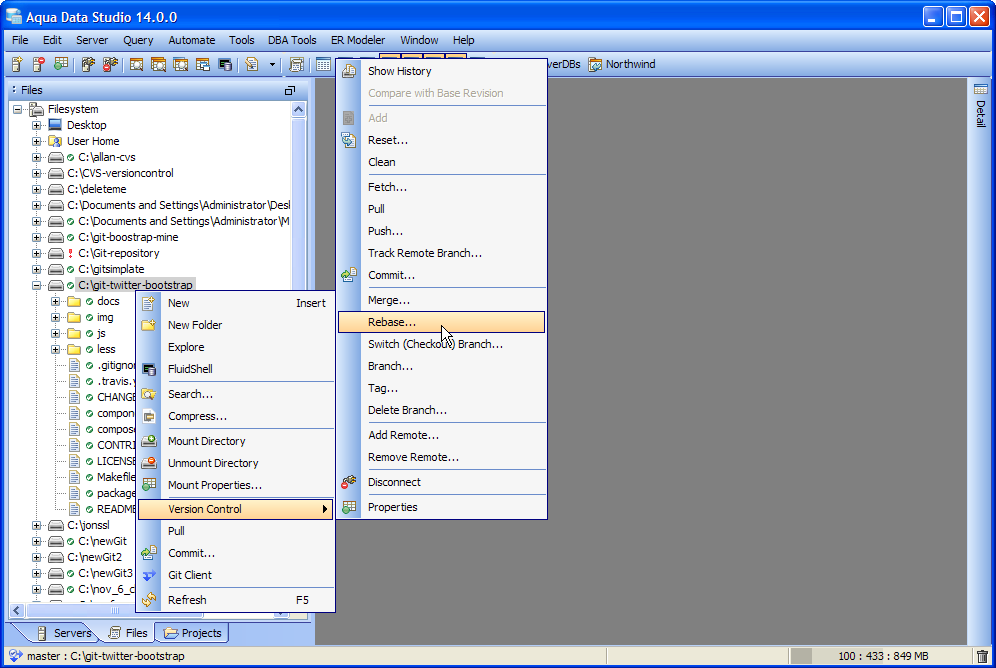Switch to the Projects tab
Viewport: 996px width, 668px height.
pyautogui.click(x=192, y=633)
